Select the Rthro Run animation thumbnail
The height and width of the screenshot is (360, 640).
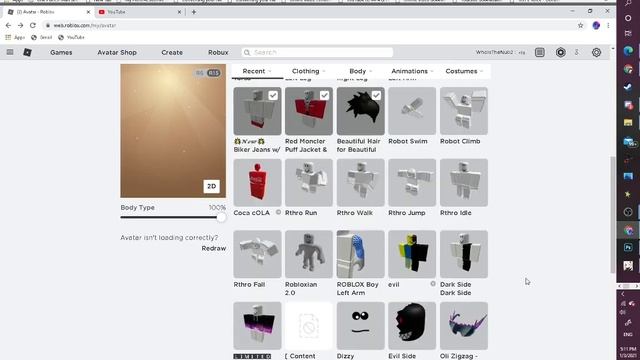click(309, 182)
